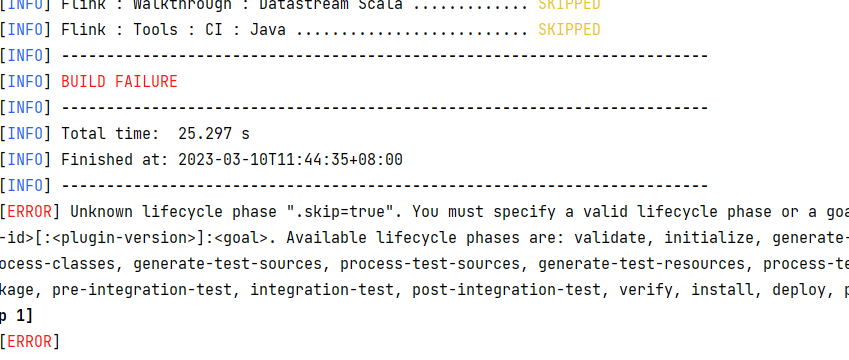Click "generate-test-sources" phase name
This screenshot has width=849, height=360.
click(x=227, y=264)
